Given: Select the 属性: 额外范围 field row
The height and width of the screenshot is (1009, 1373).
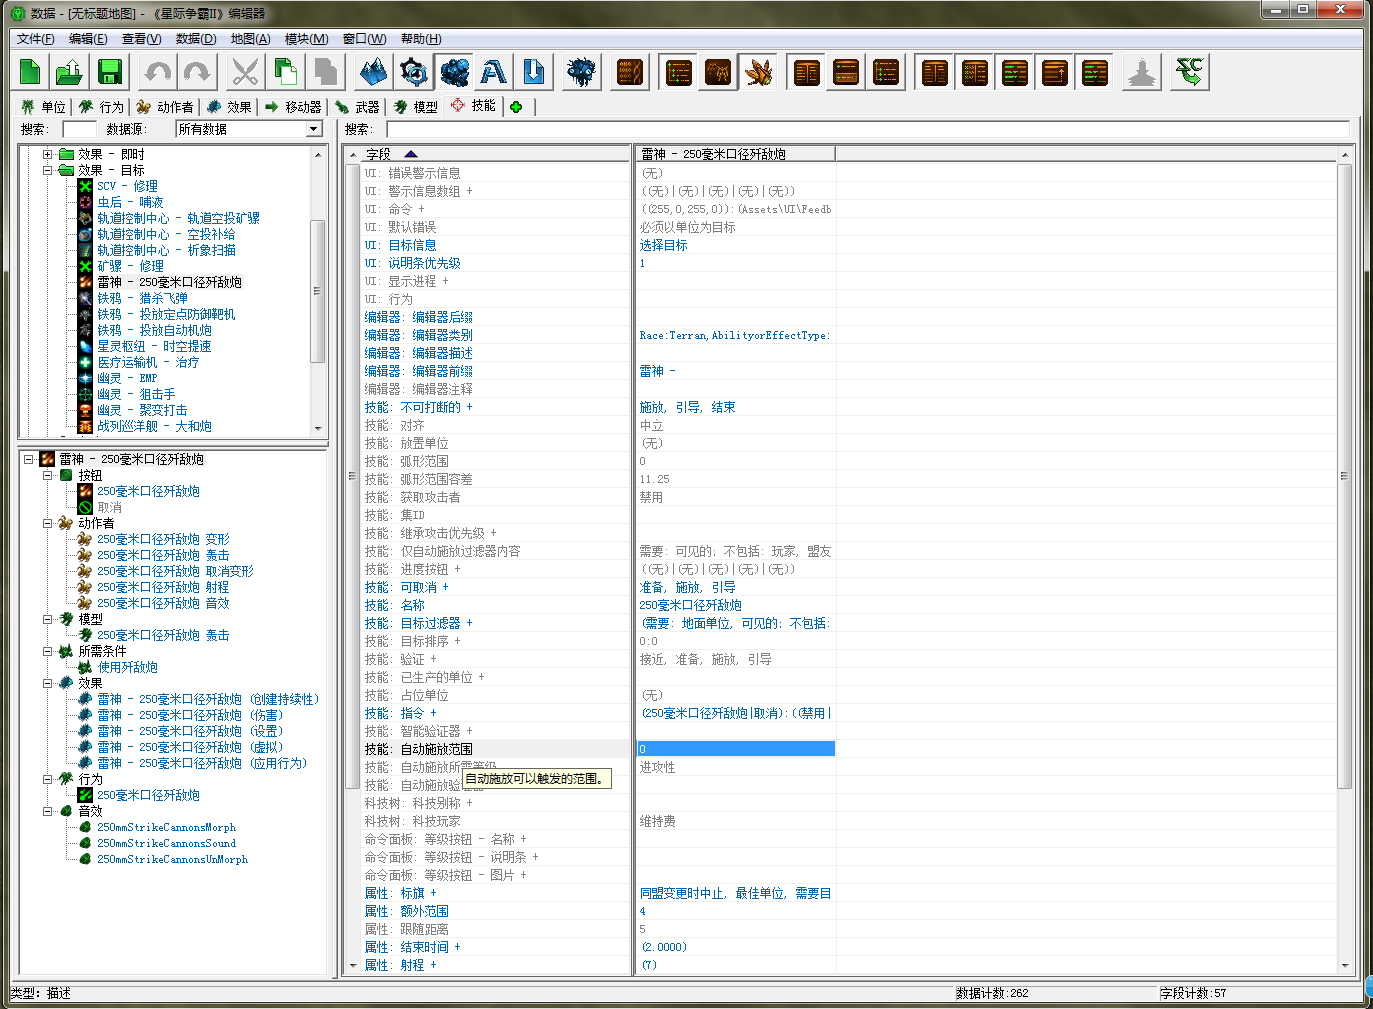Looking at the screenshot, I should [x=496, y=911].
